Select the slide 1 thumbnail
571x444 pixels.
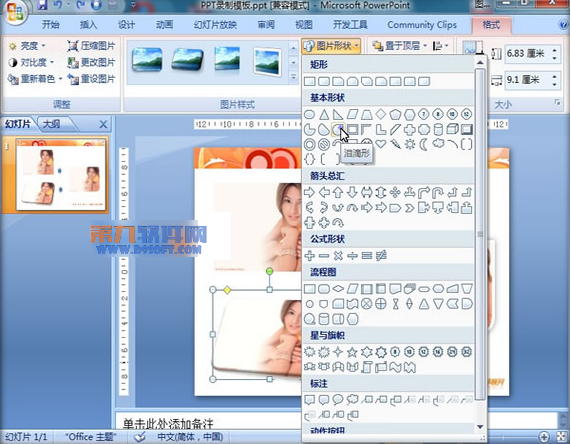tap(60, 175)
